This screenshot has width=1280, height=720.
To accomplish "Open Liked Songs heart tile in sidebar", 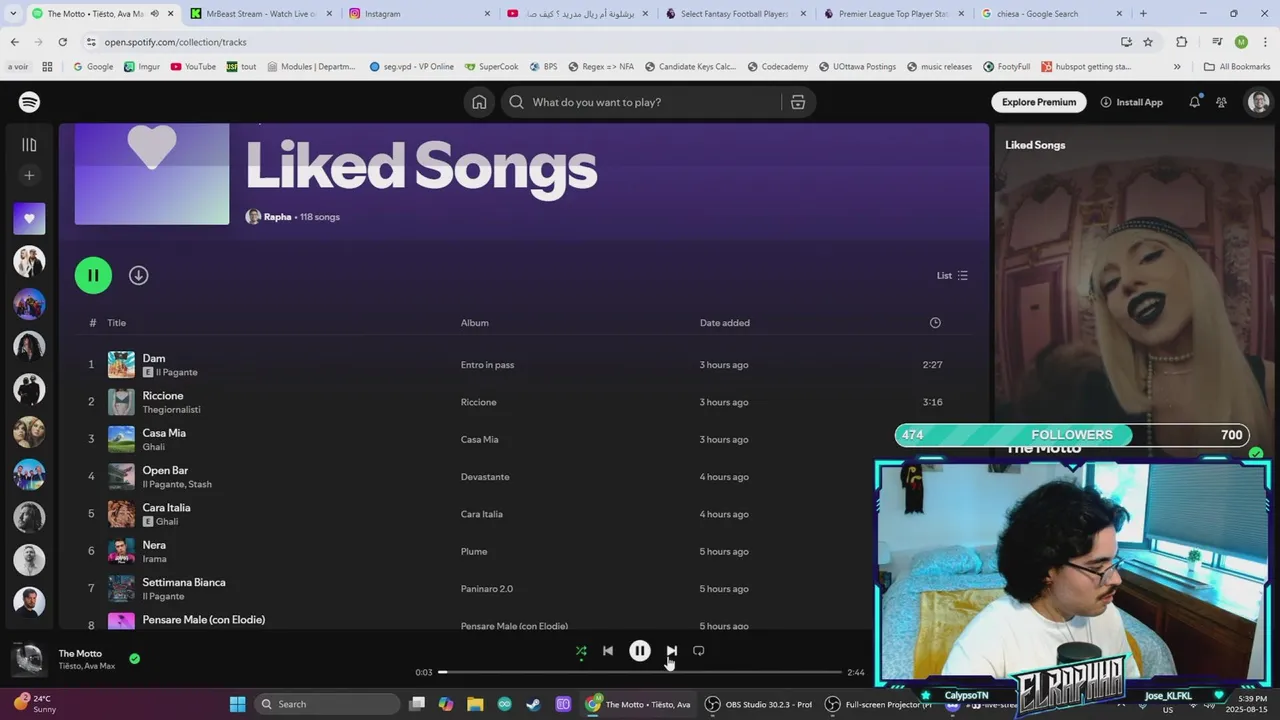I will click(x=29, y=218).
